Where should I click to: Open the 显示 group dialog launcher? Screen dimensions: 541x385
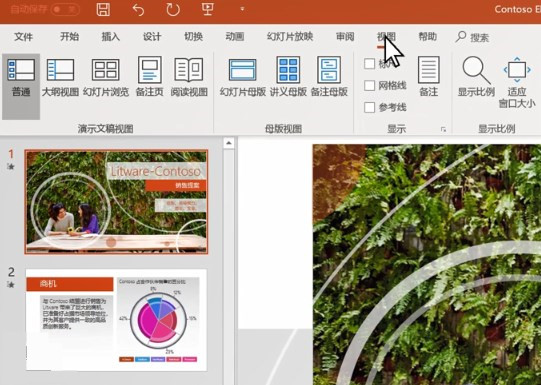[443, 130]
